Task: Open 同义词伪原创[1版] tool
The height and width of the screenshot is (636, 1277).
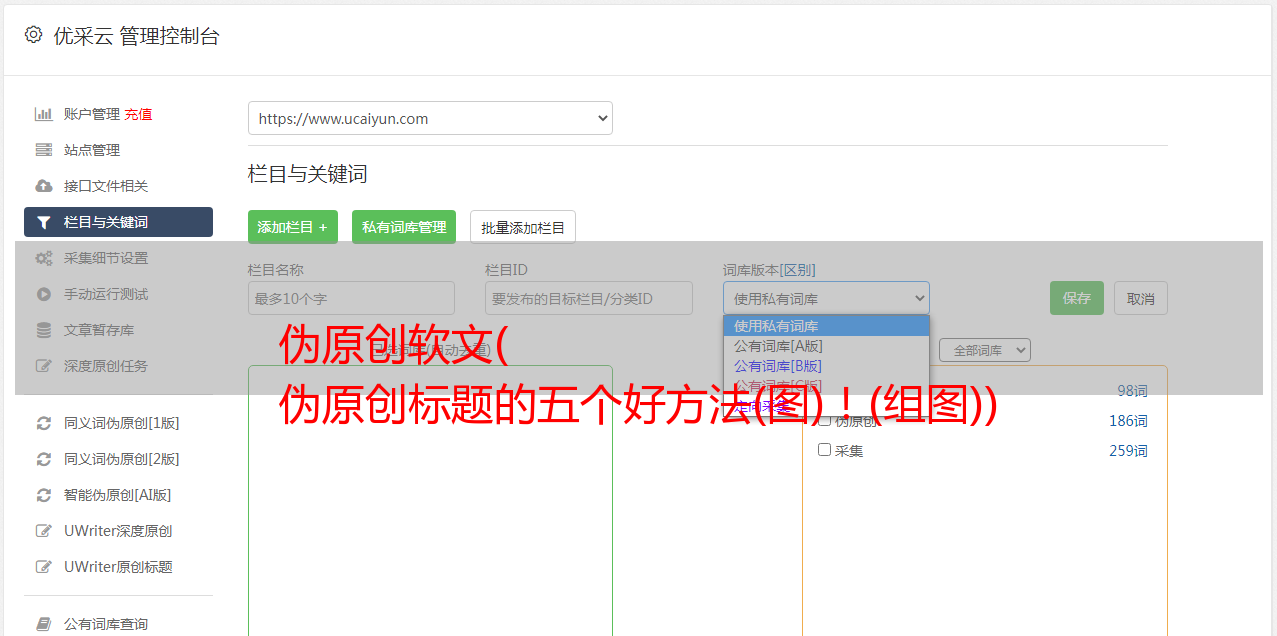Action: pyautogui.click(x=122, y=423)
